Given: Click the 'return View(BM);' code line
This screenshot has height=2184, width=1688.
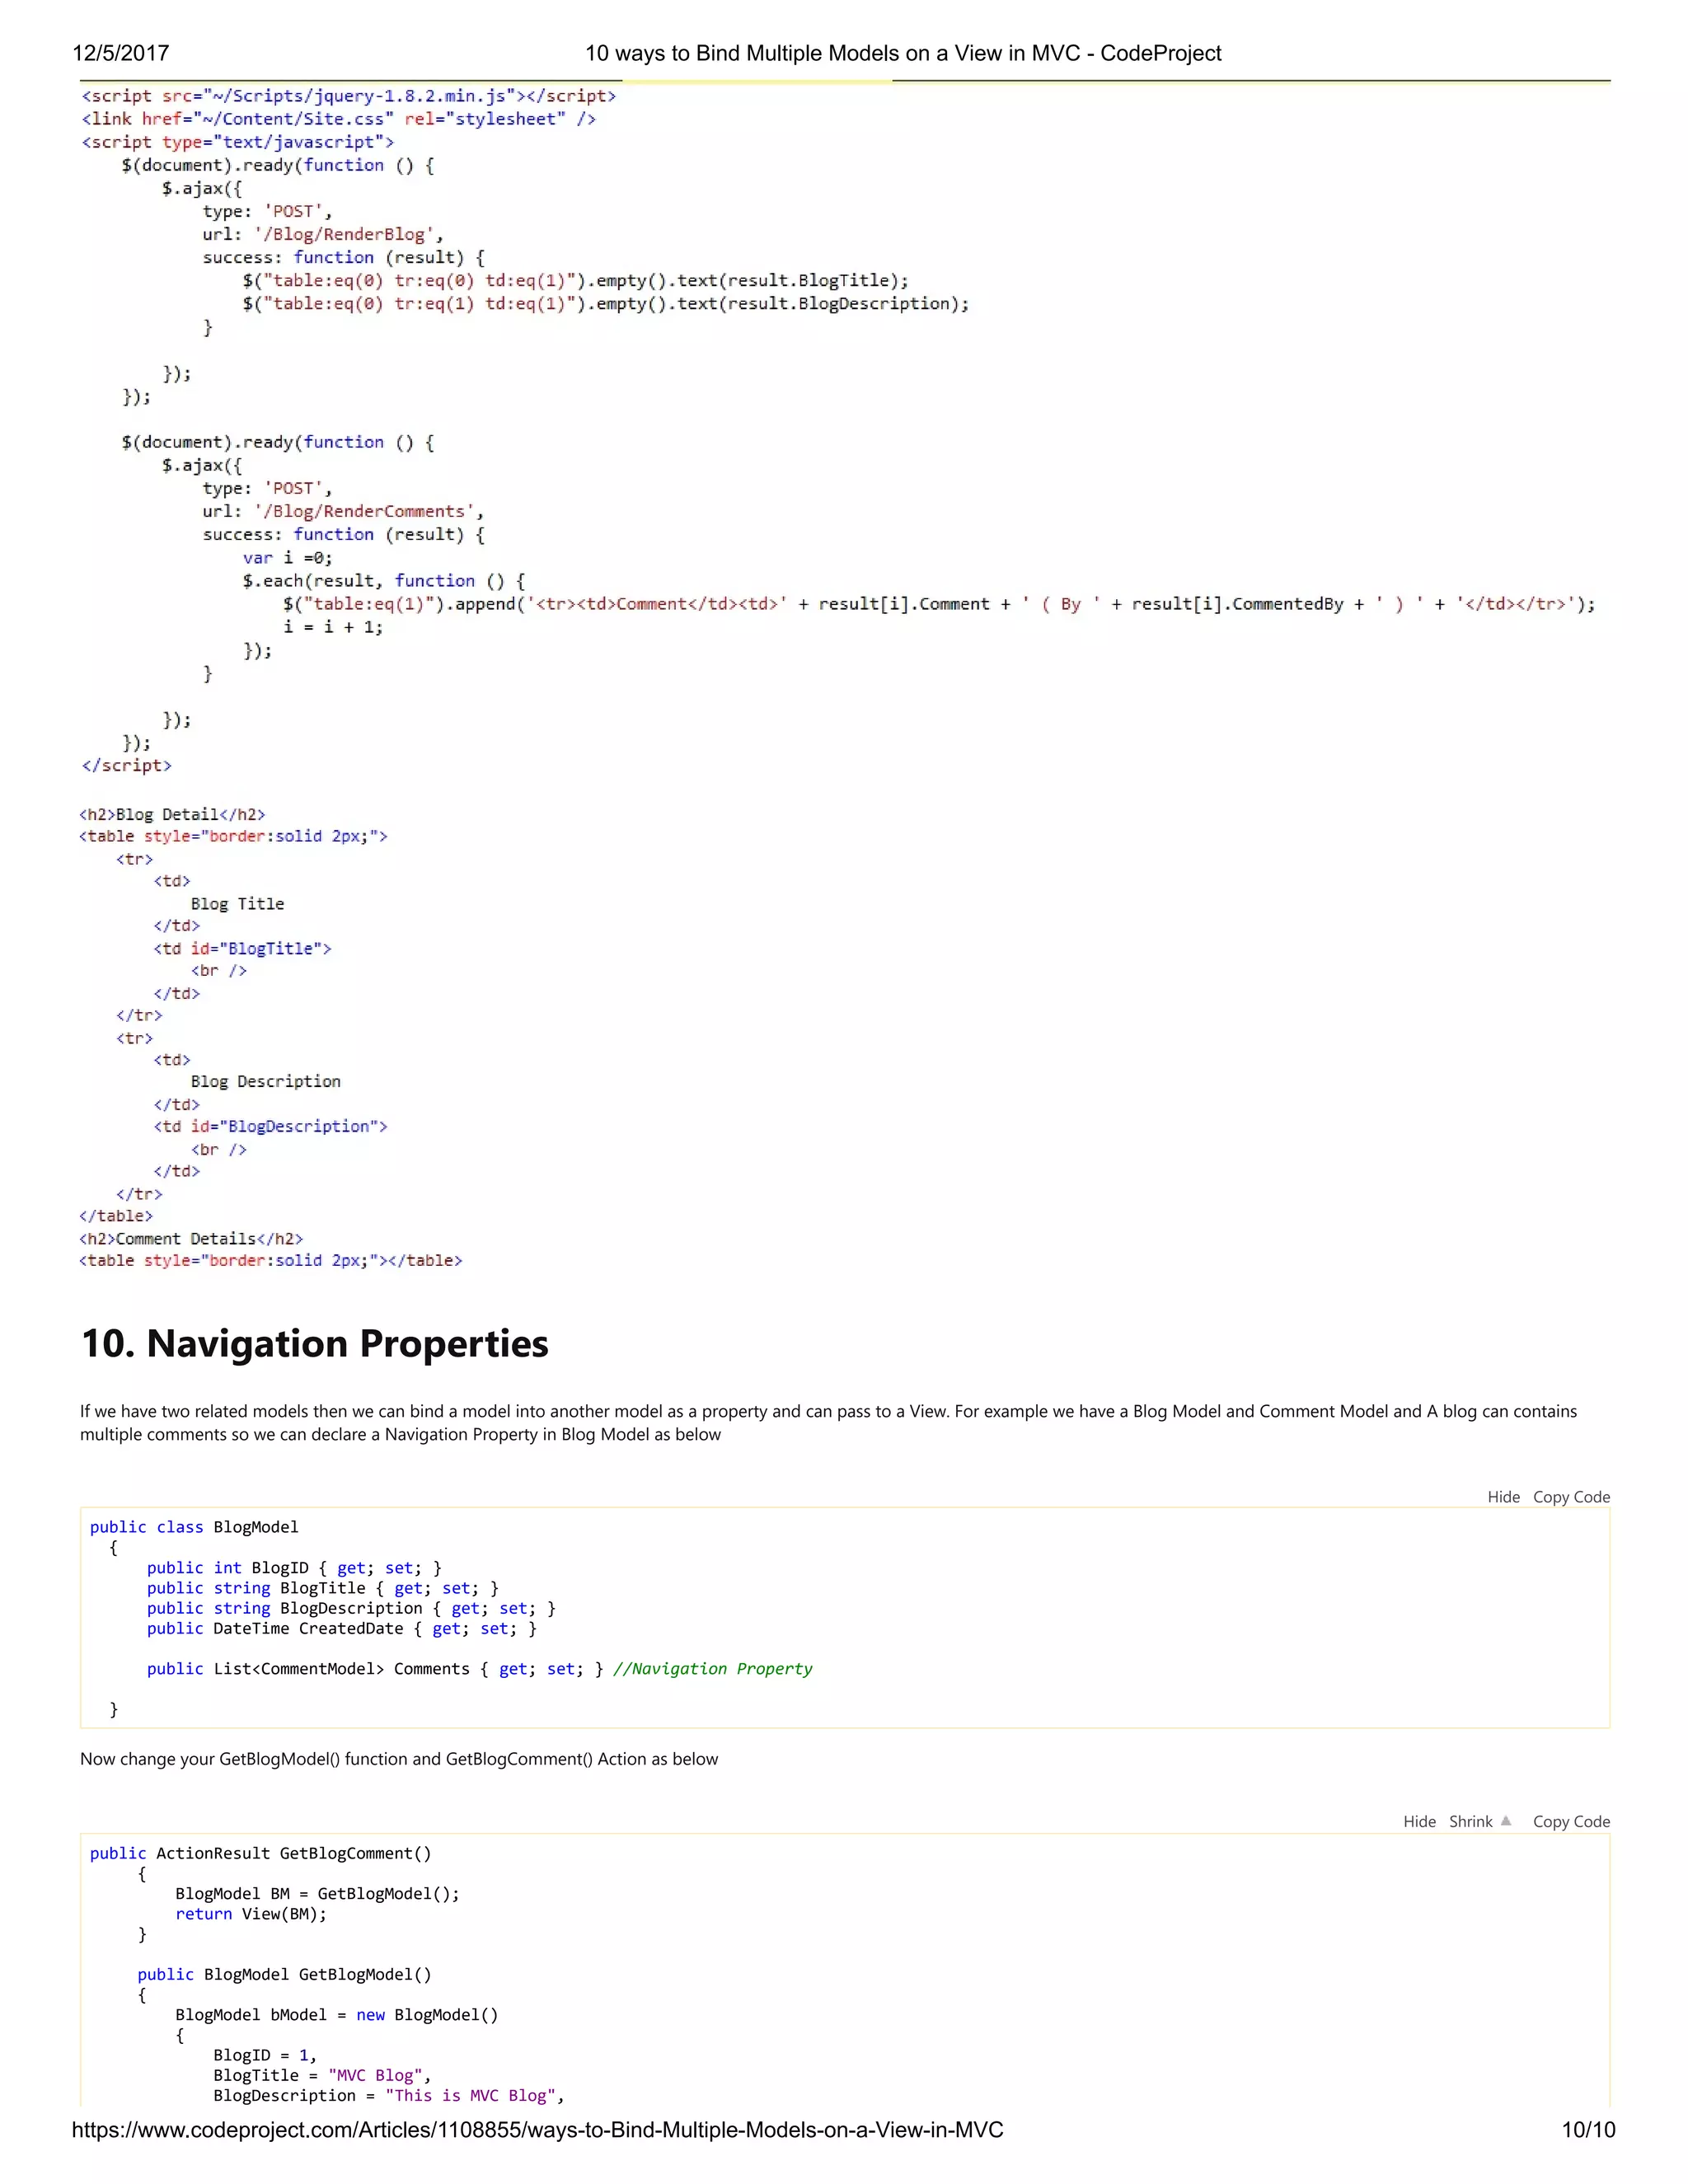Looking at the screenshot, I should pyautogui.click(x=250, y=1913).
